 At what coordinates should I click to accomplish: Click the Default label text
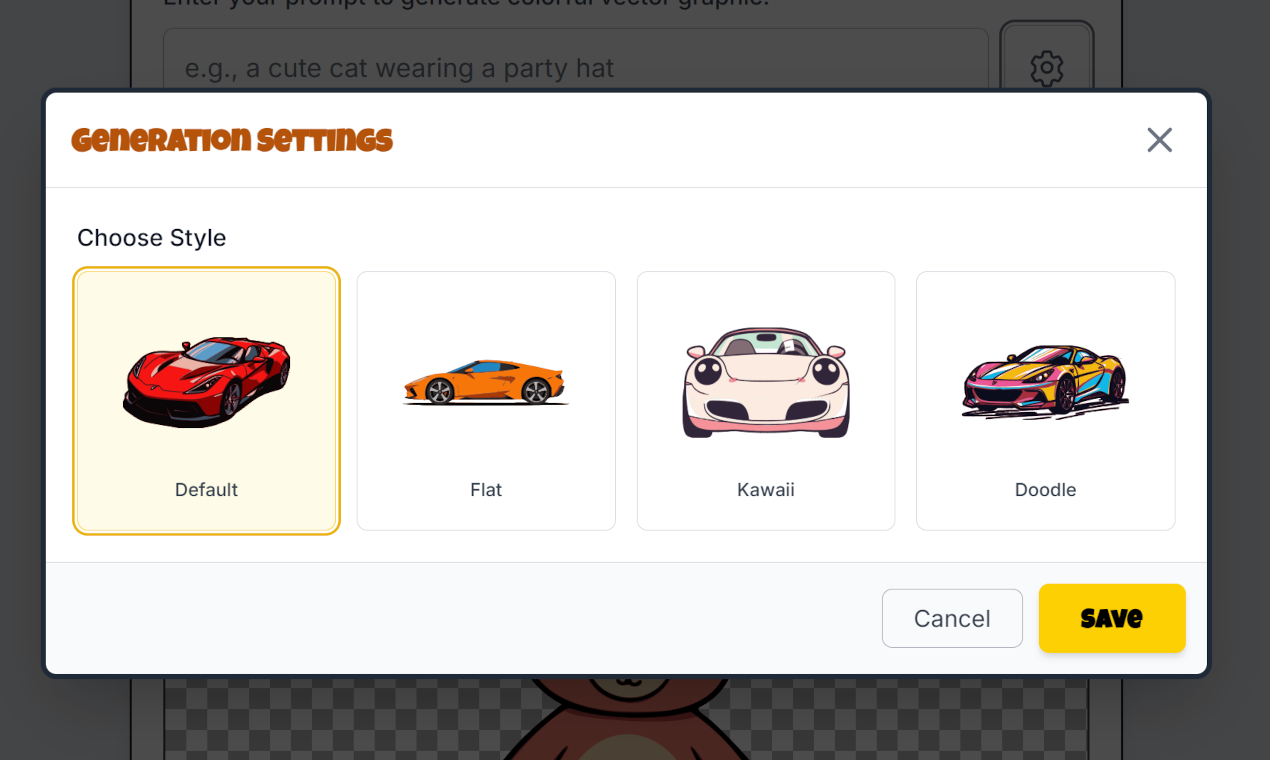pyautogui.click(x=207, y=490)
